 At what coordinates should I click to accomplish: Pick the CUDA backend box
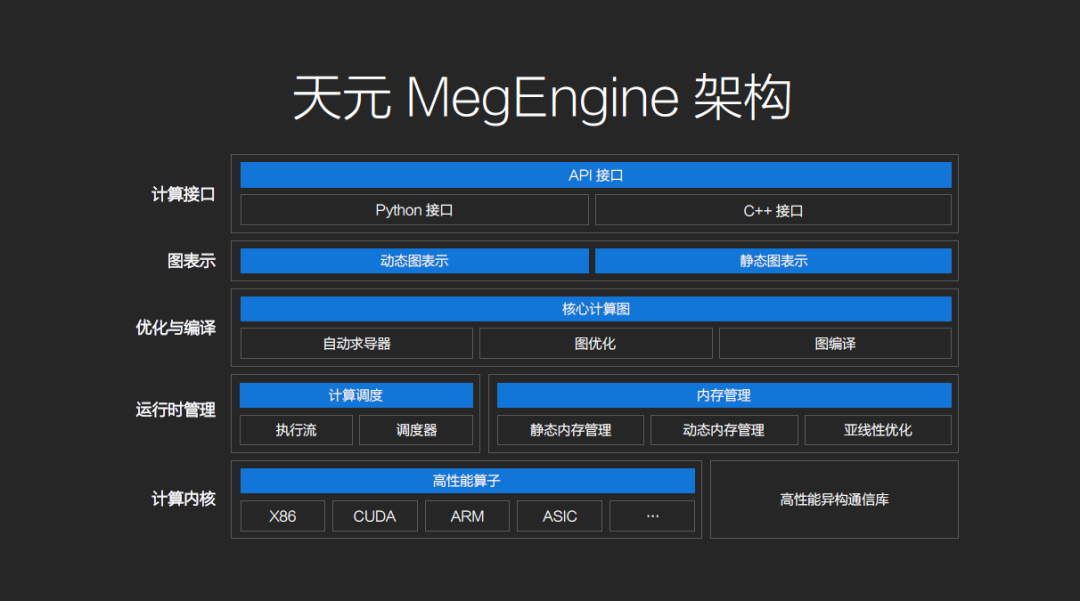(x=375, y=516)
